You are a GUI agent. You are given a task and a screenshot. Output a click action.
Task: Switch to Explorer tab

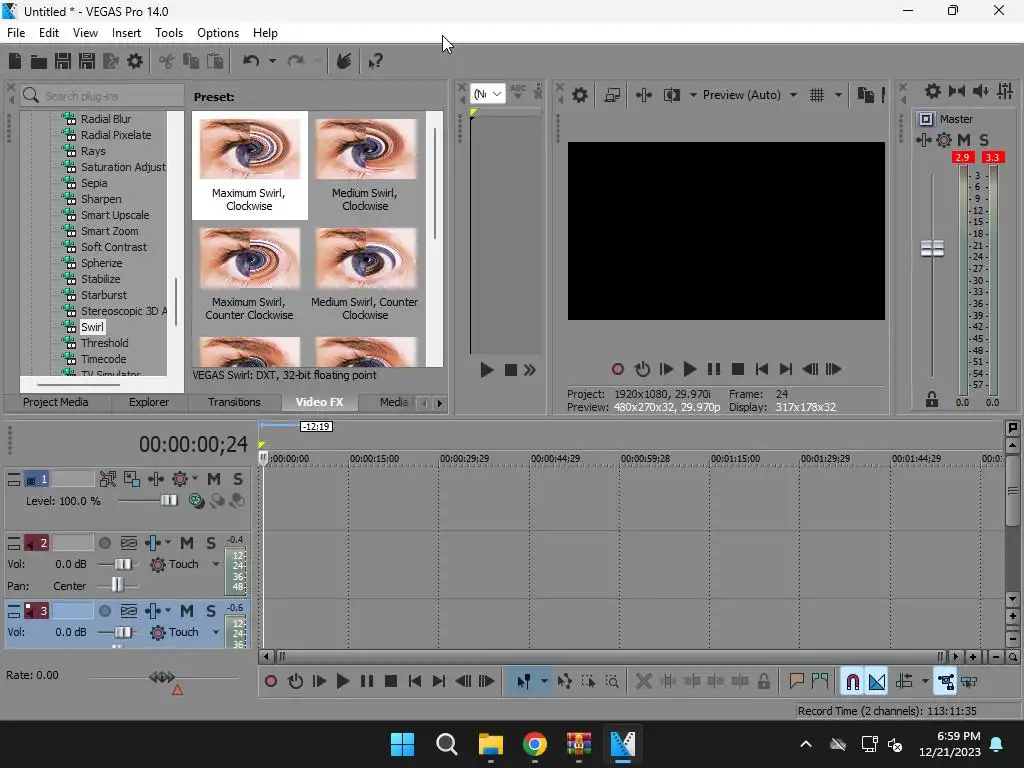[x=149, y=402]
